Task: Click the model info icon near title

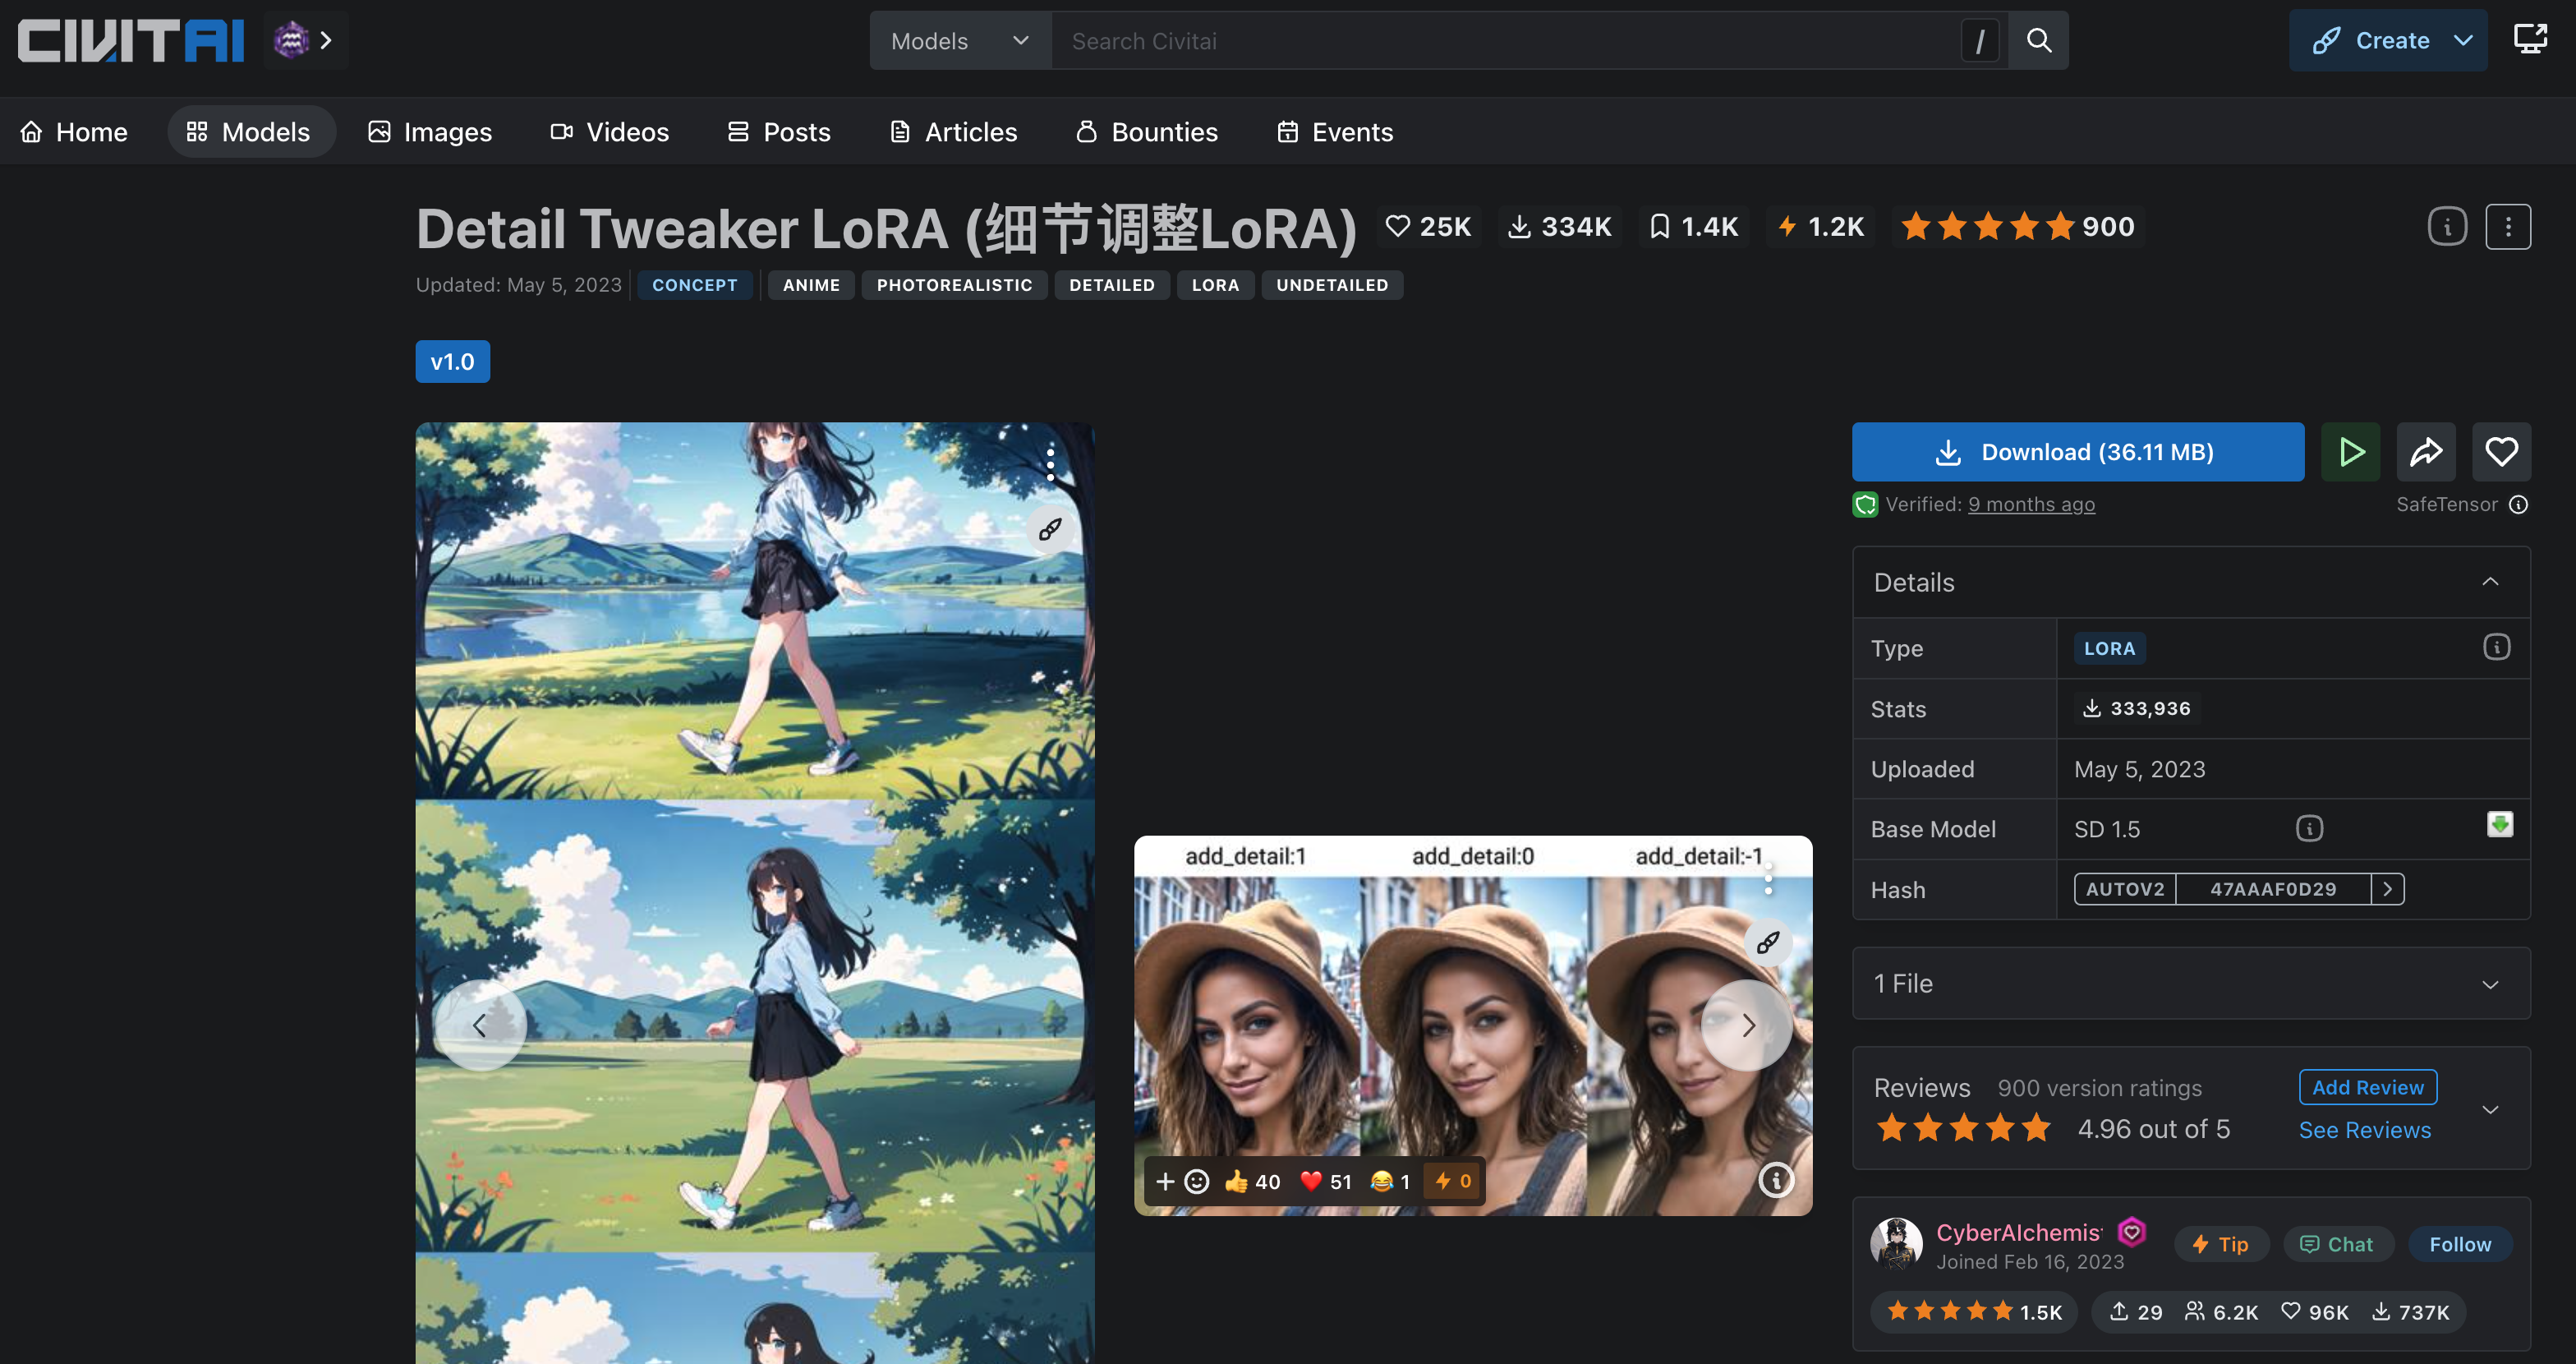Action: 2447,227
